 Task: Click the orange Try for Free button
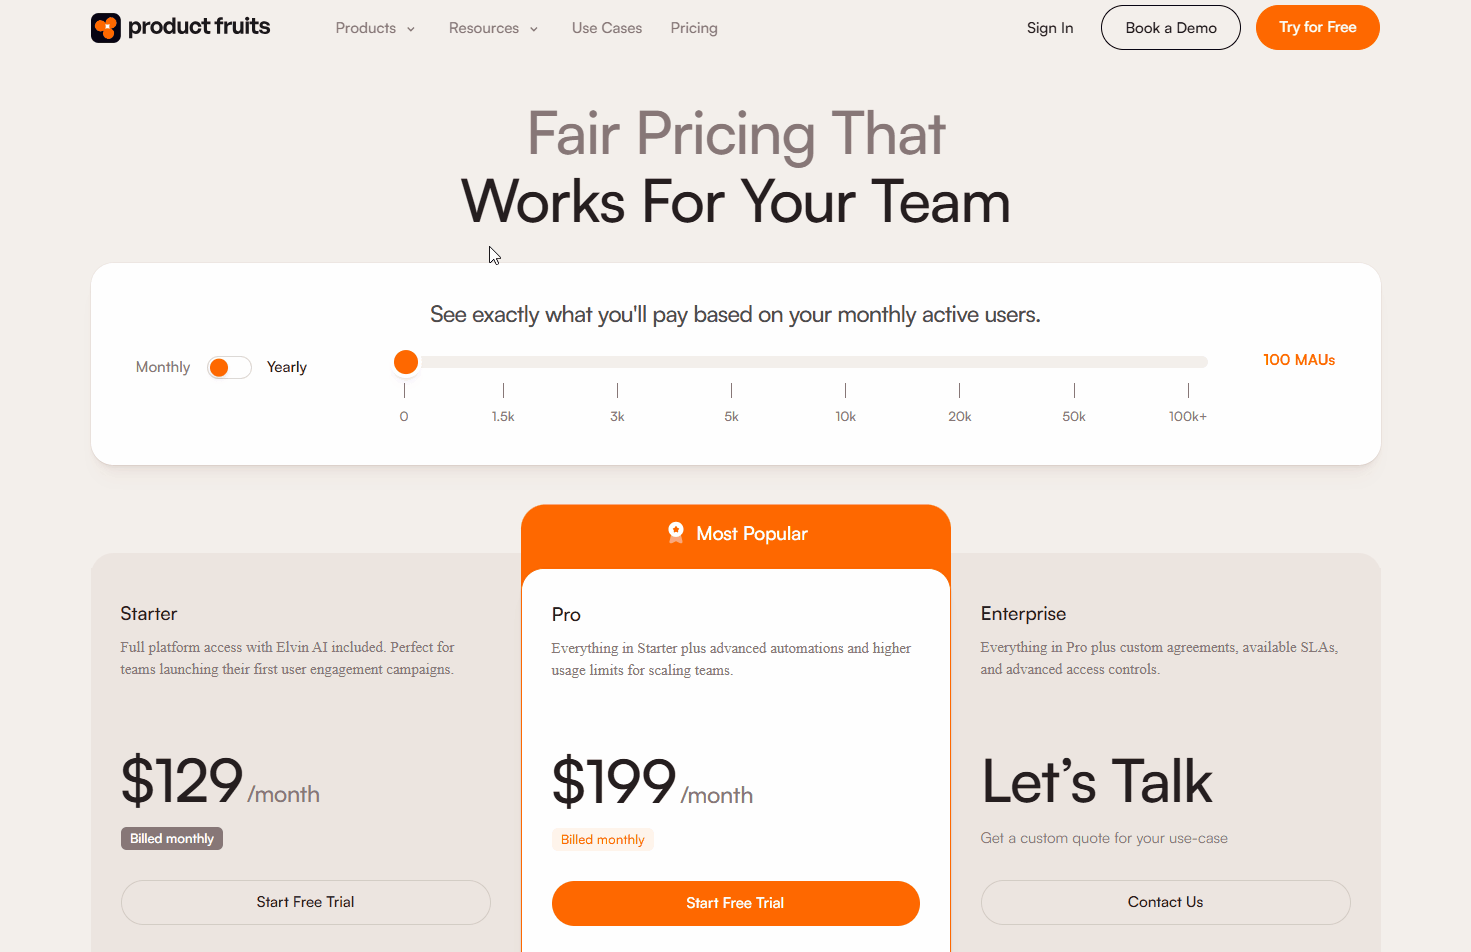[1317, 27]
